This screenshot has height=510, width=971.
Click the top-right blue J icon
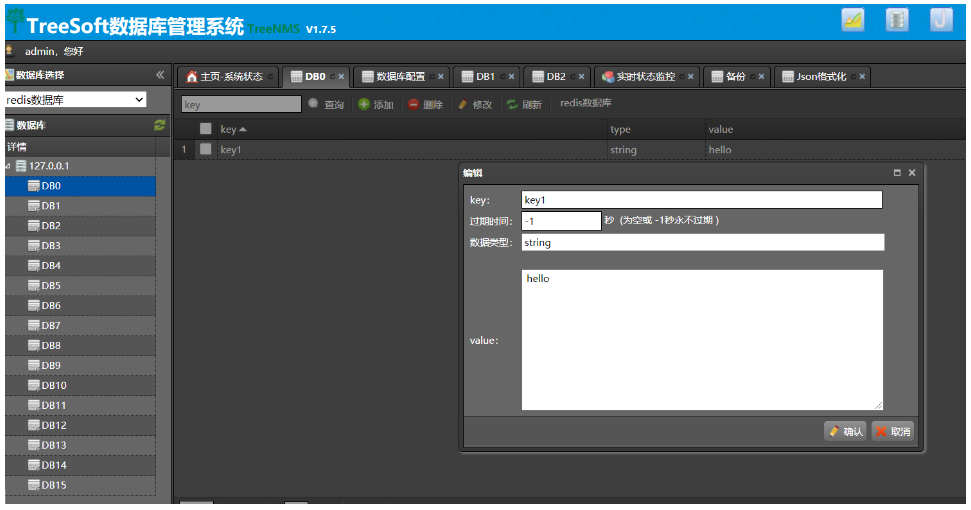tap(940, 19)
